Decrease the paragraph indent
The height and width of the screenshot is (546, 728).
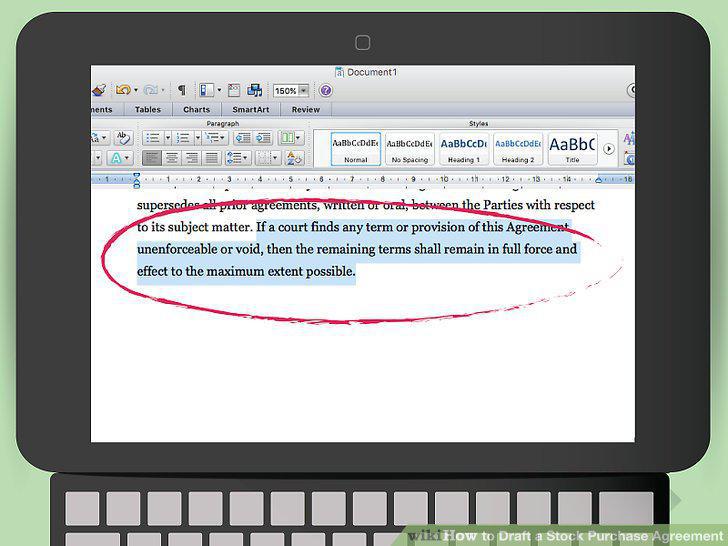click(243, 138)
